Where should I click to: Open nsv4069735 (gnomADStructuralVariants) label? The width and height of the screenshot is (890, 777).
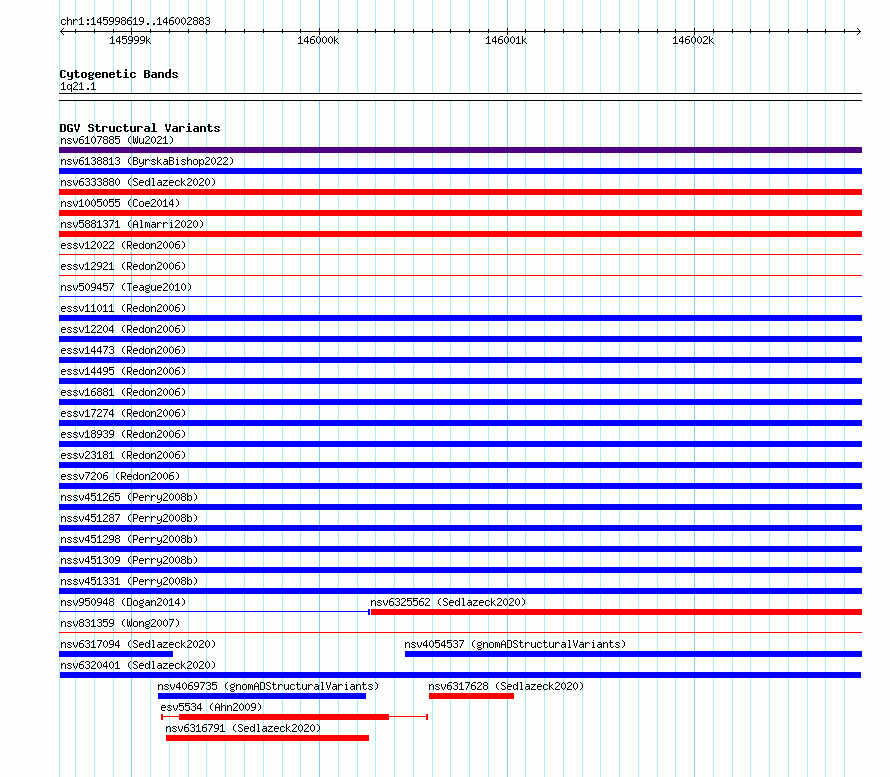point(268,686)
